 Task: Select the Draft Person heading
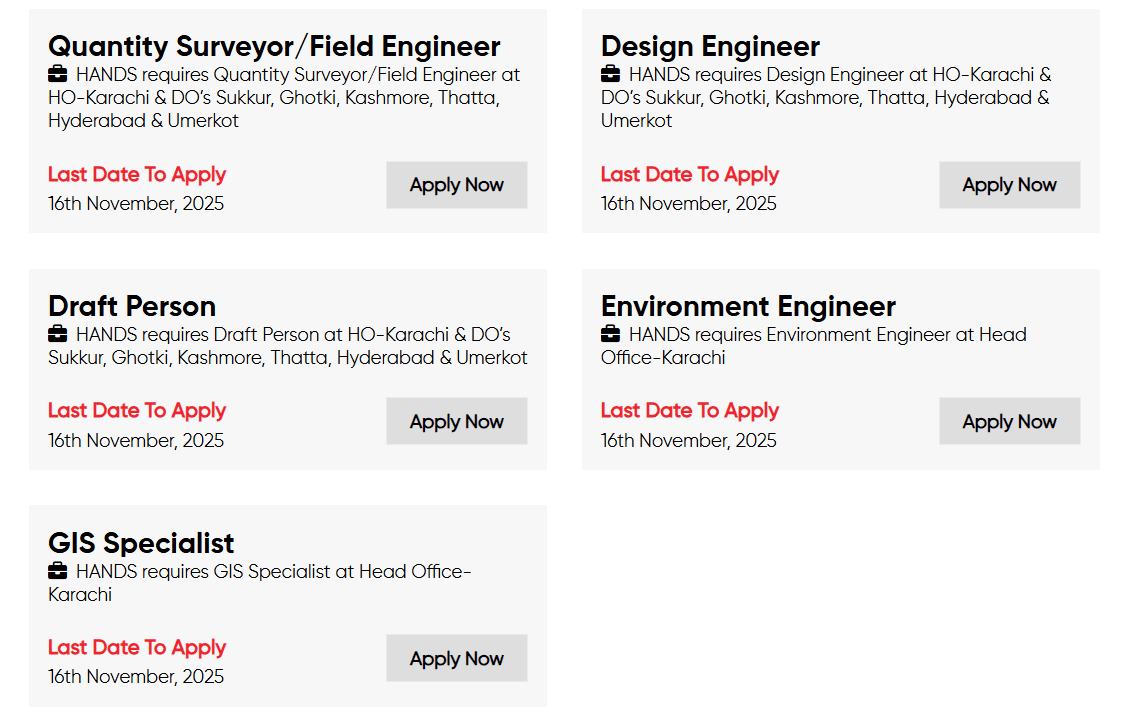point(132,306)
